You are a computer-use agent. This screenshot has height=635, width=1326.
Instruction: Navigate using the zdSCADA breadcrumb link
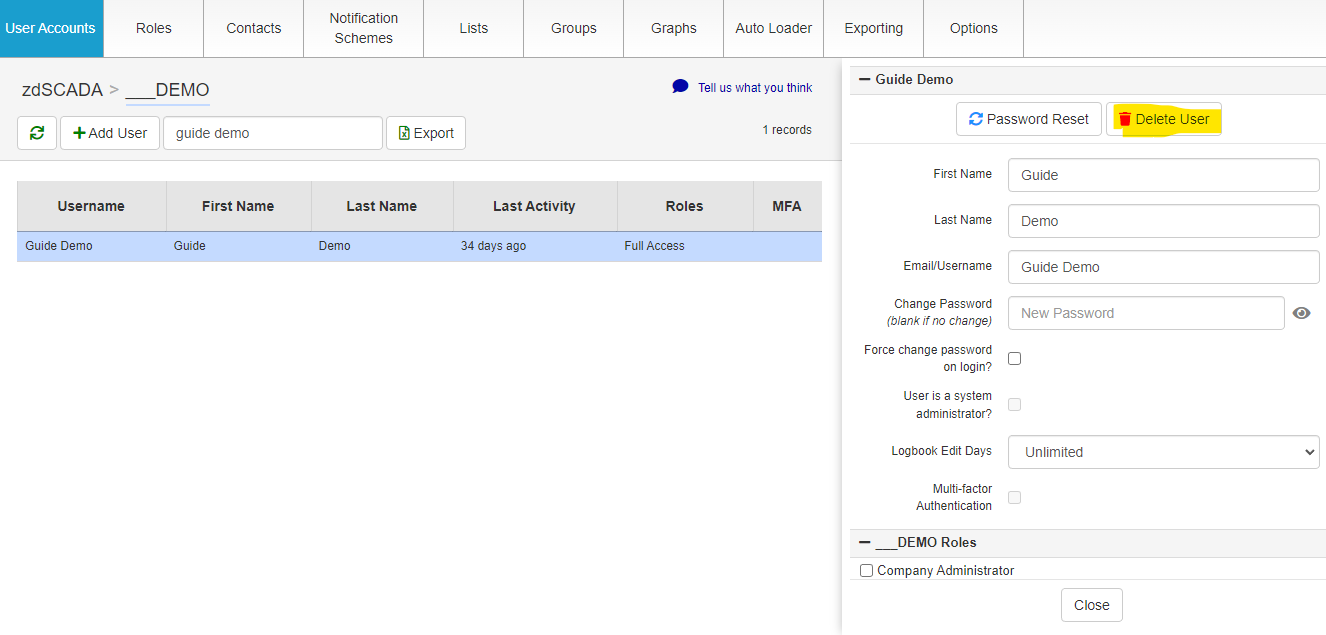60,89
